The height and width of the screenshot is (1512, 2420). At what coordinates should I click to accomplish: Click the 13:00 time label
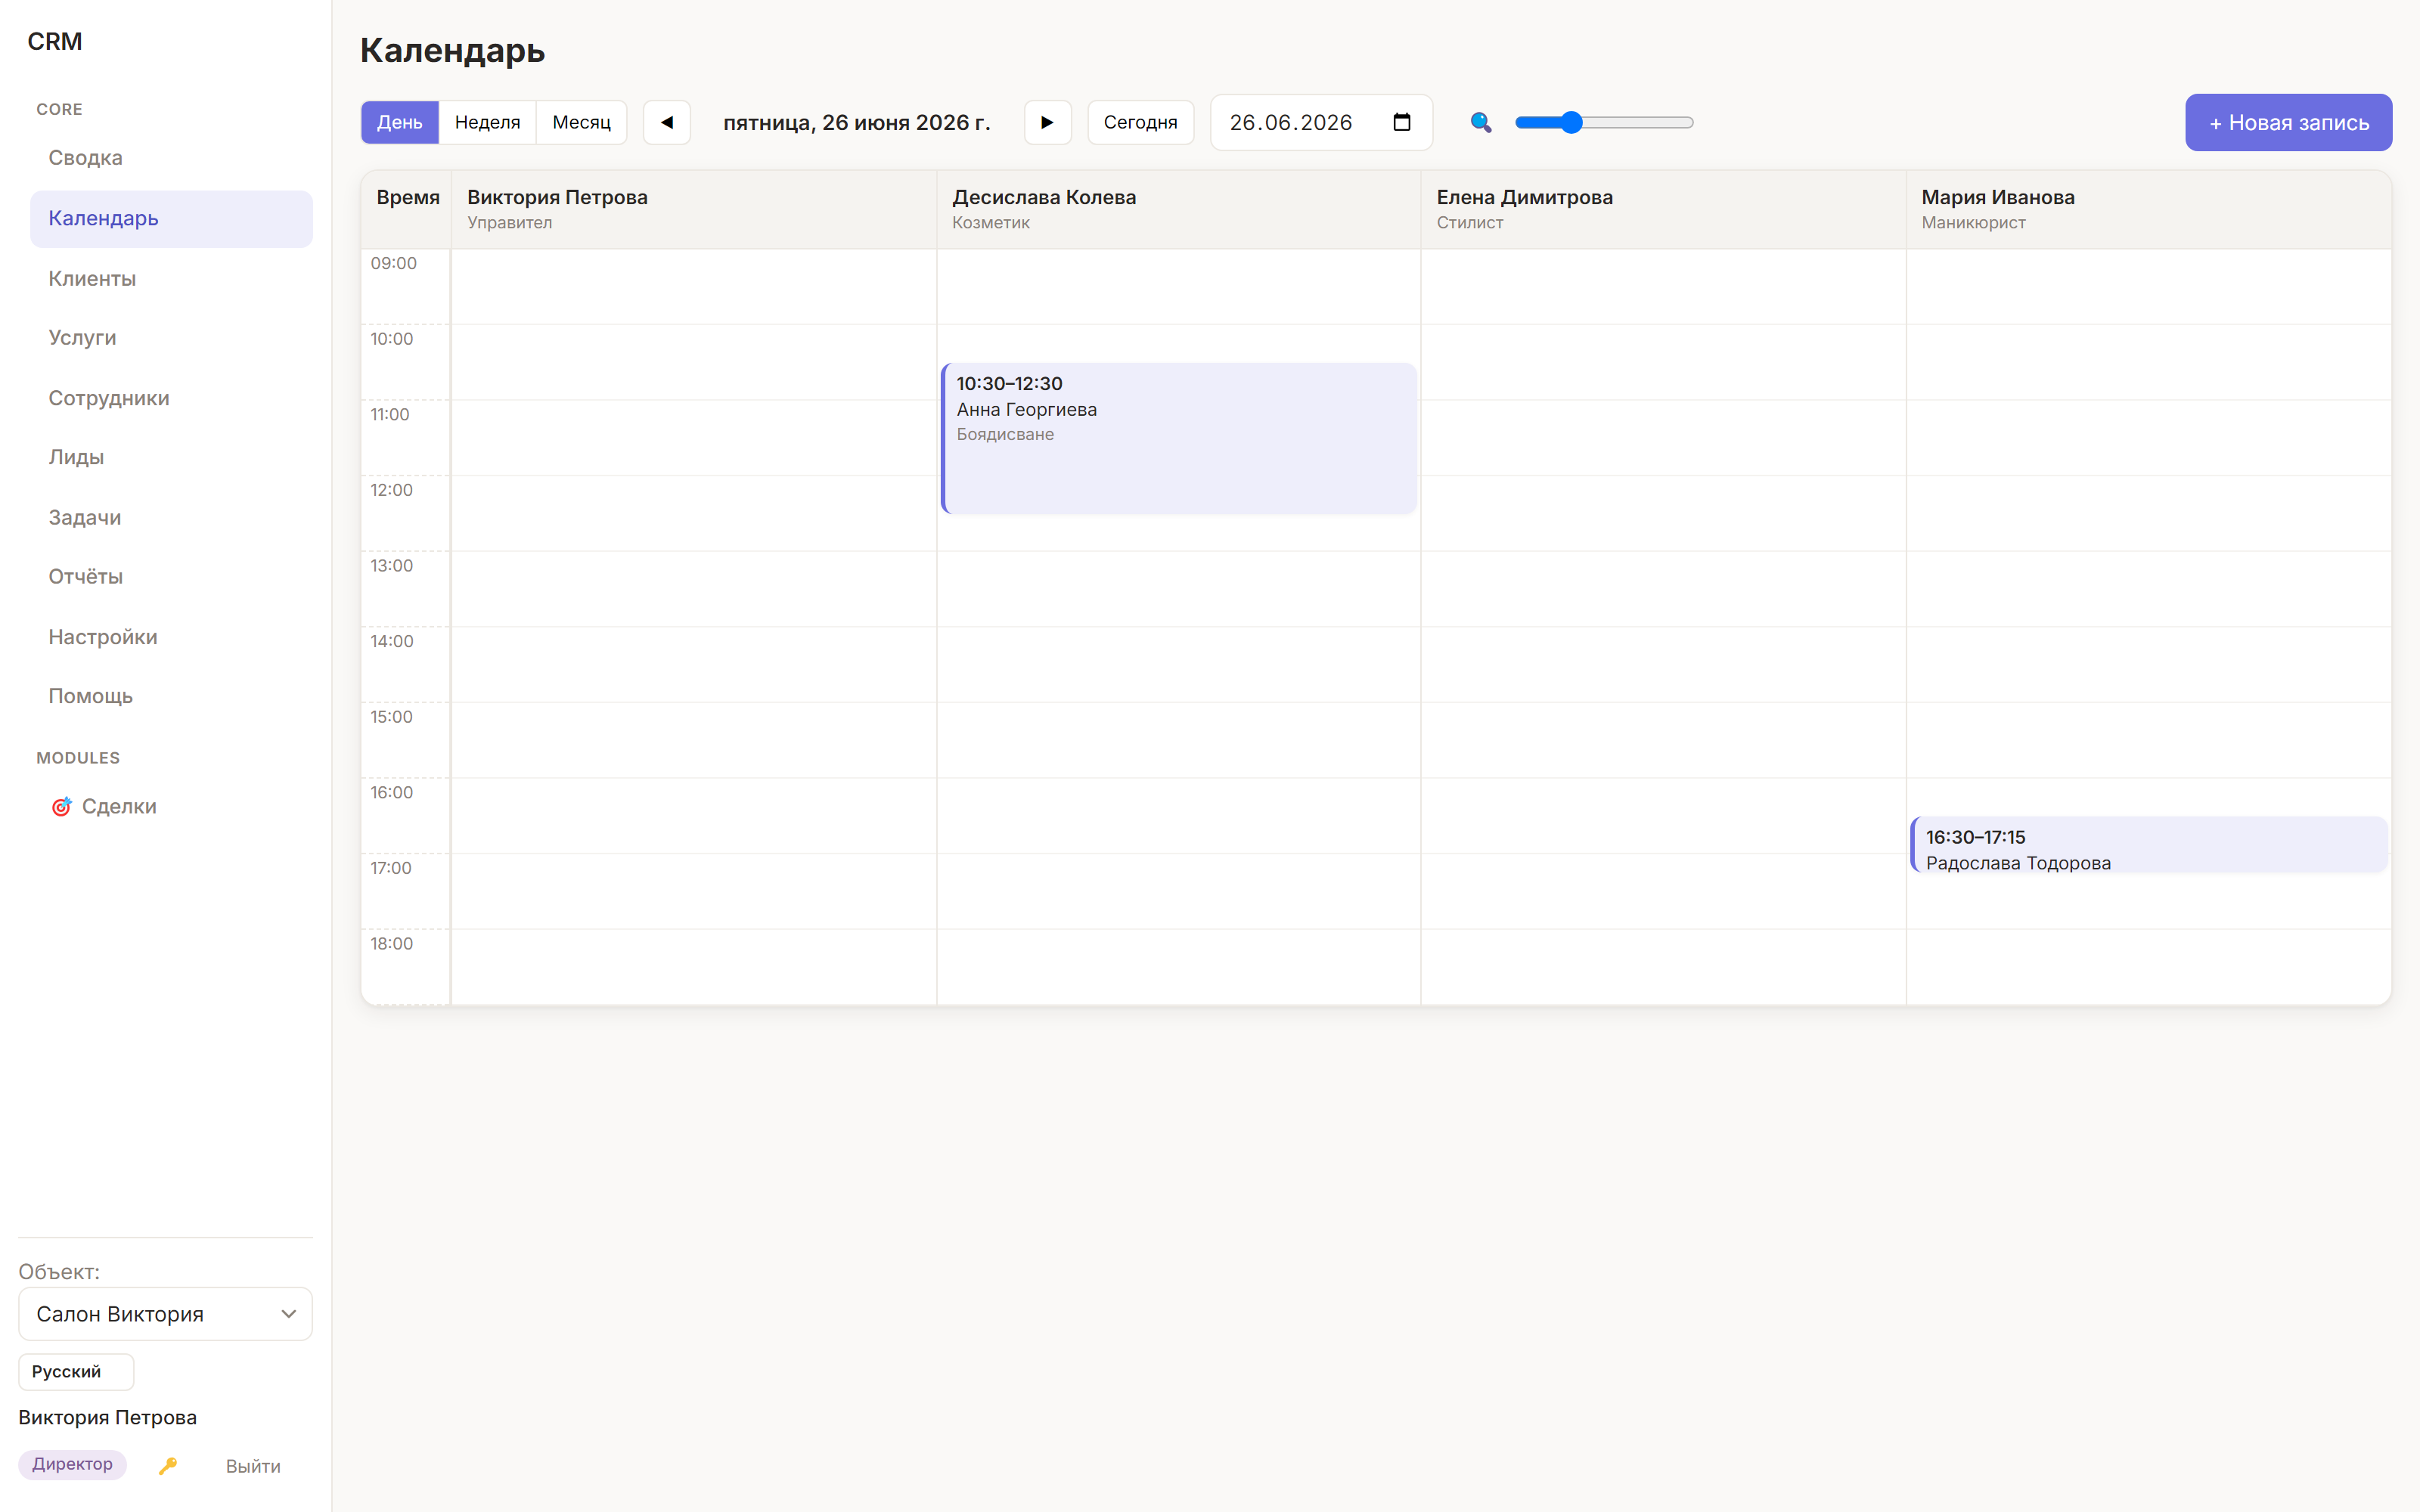(x=391, y=566)
